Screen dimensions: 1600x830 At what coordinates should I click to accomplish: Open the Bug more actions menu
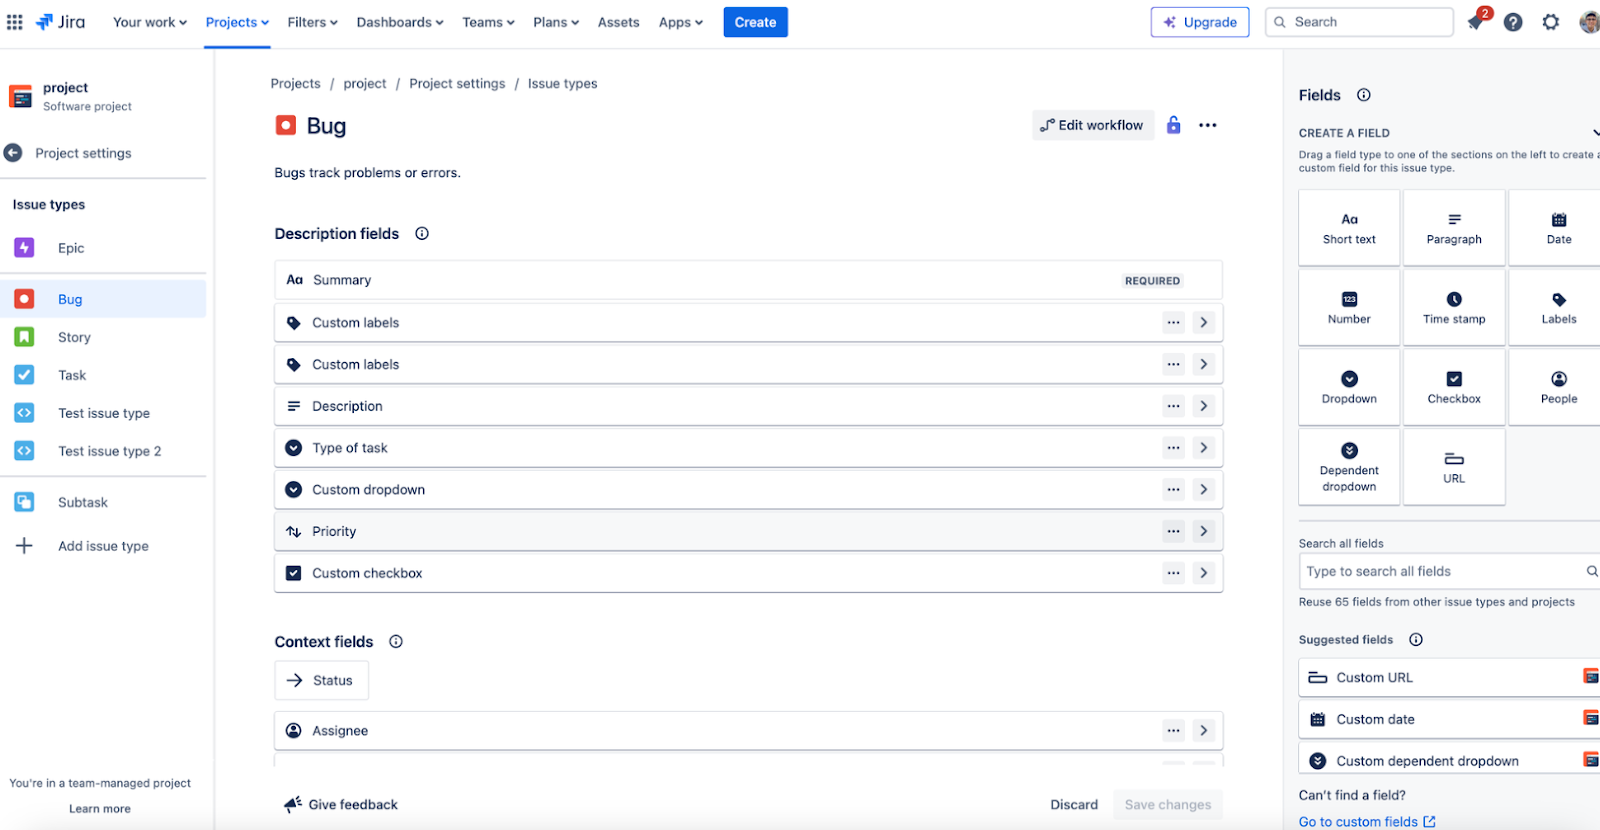tap(1208, 125)
